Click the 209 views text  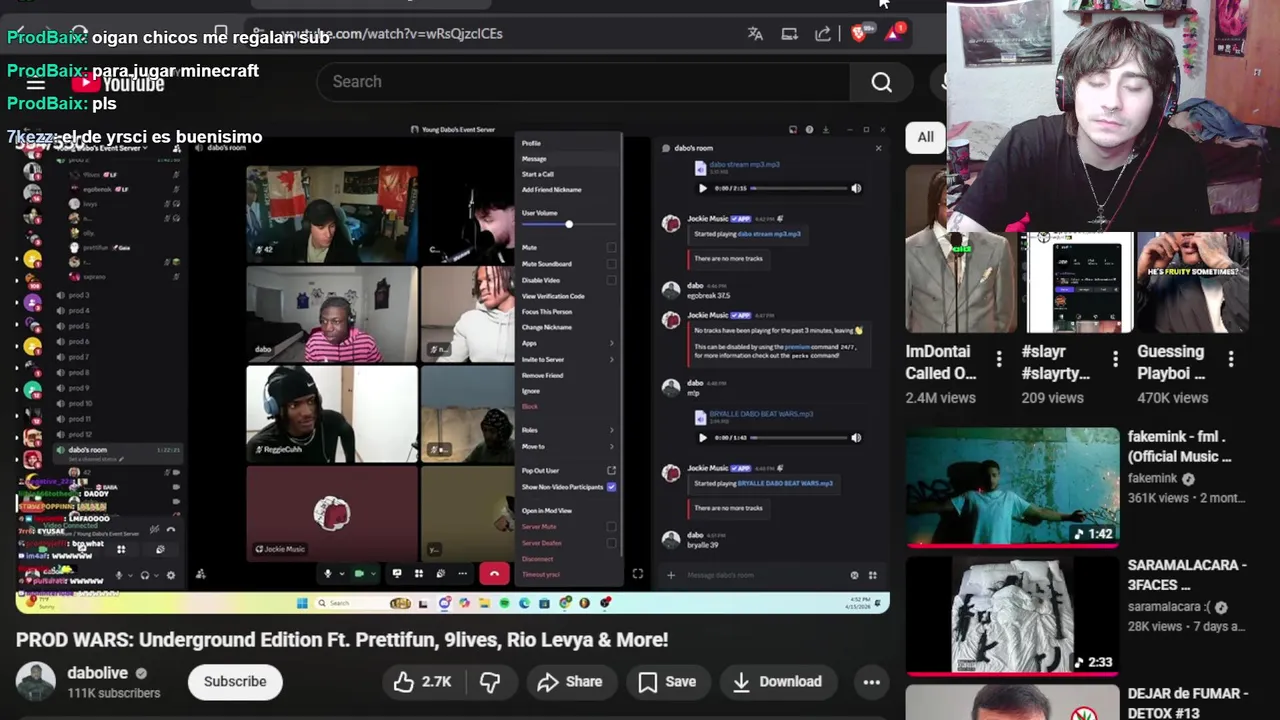[1052, 398]
